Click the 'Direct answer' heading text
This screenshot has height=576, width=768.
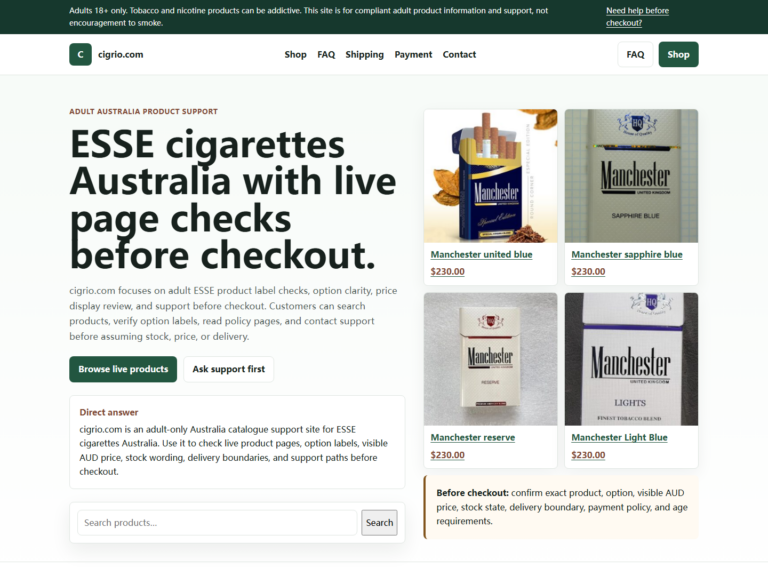click(109, 412)
